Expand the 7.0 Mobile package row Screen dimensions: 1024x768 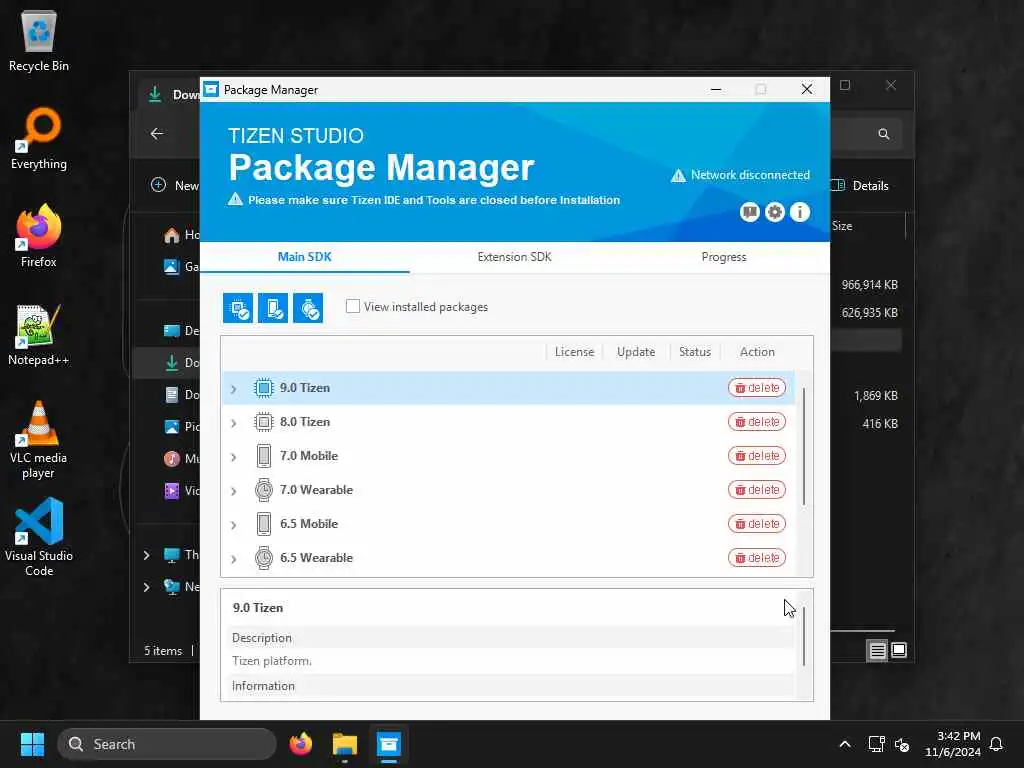coord(234,456)
